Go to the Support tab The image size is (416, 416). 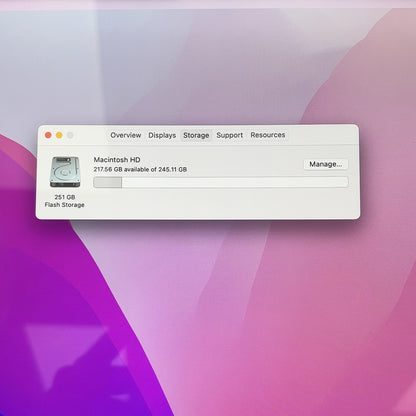tap(230, 135)
